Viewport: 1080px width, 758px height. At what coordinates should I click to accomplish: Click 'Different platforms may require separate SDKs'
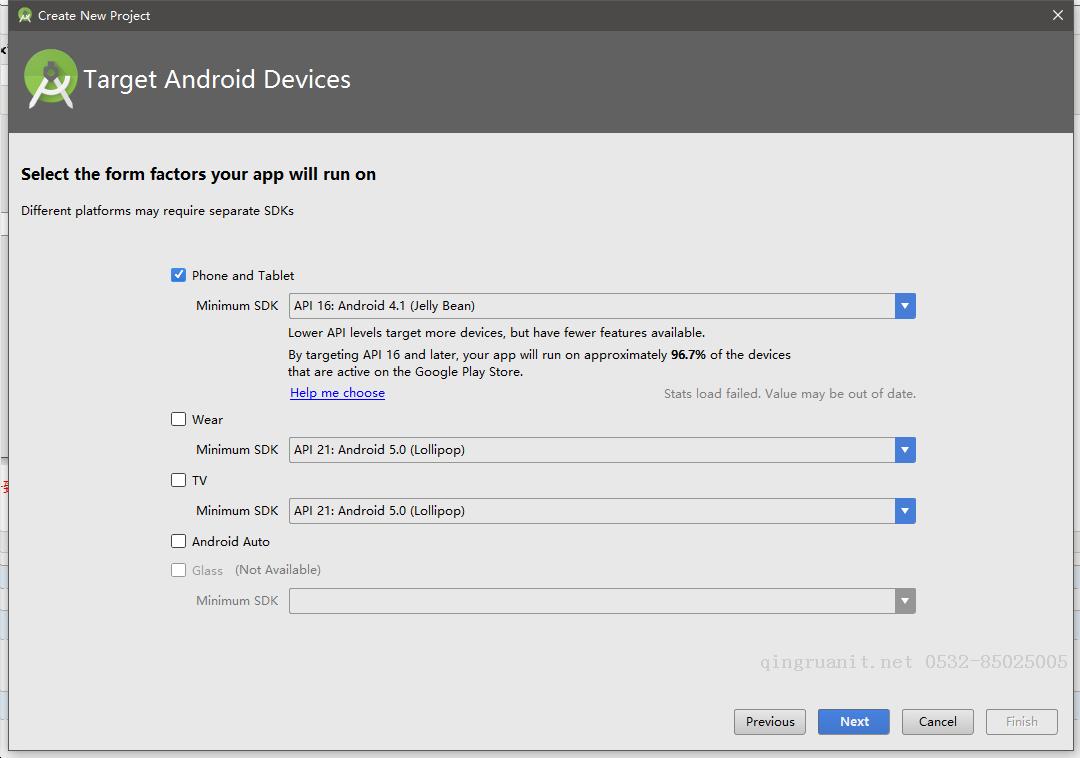[157, 211]
